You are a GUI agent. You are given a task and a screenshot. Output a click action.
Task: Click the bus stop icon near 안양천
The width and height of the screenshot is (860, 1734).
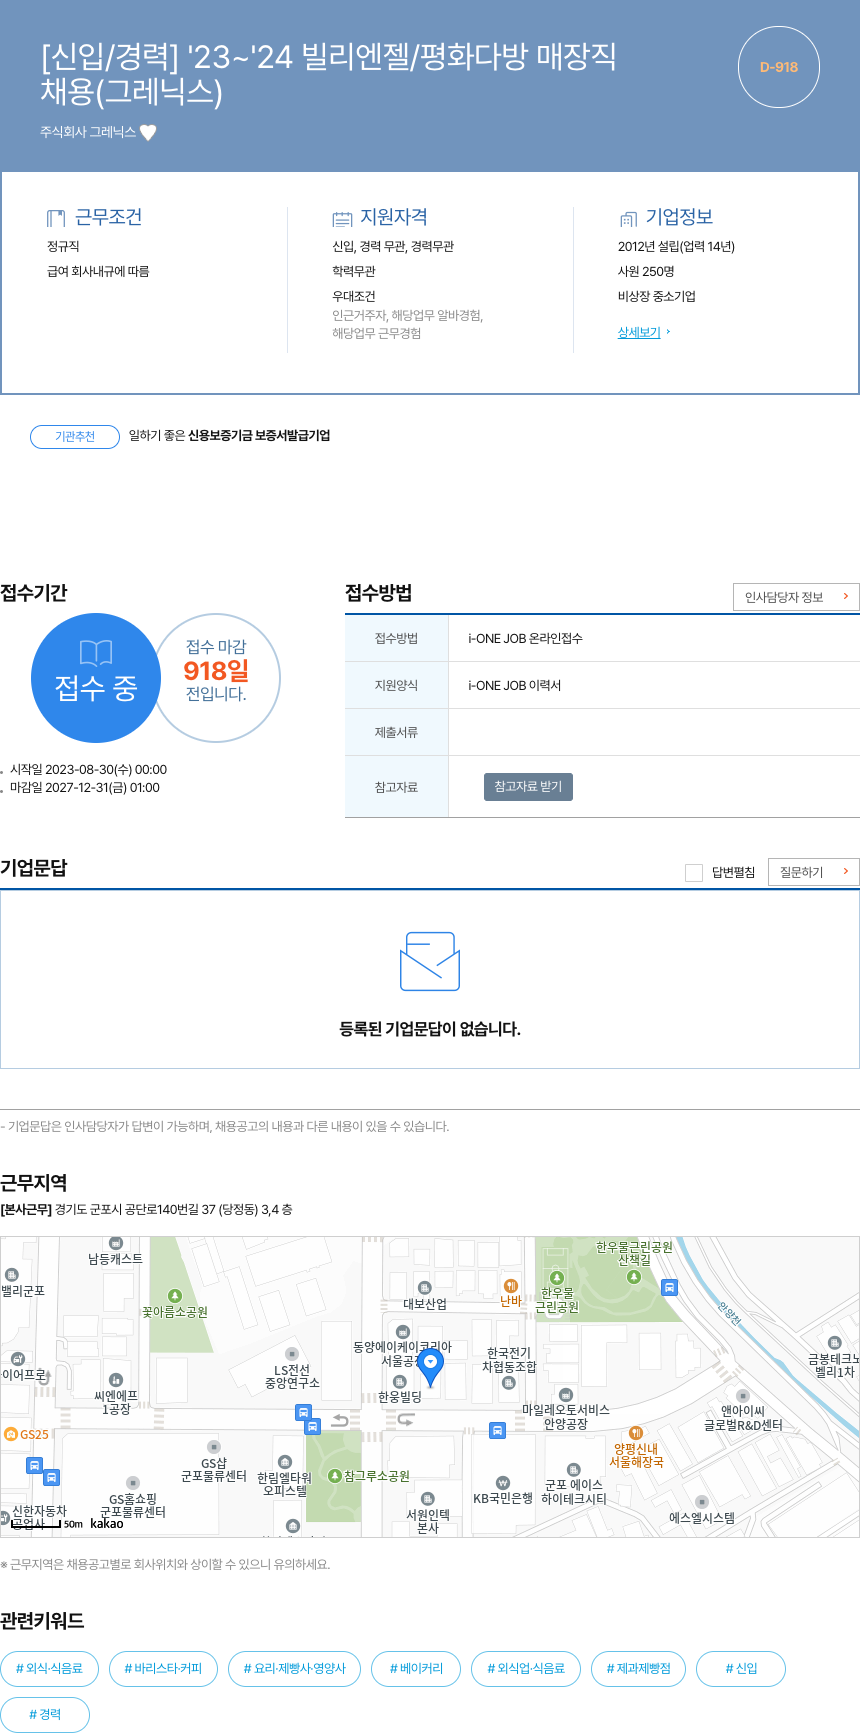pos(670,1288)
